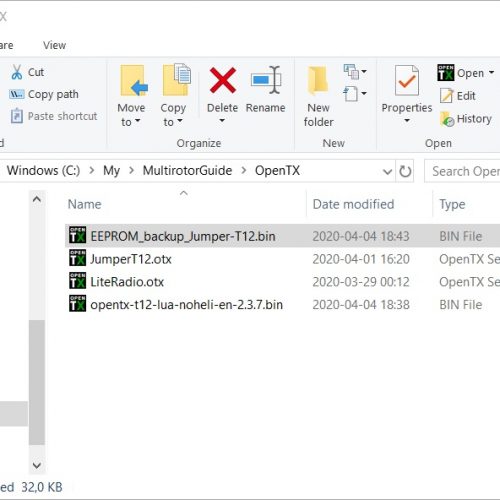Sort by the Date modified column header
This screenshot has width=500, height=500.
353,204
